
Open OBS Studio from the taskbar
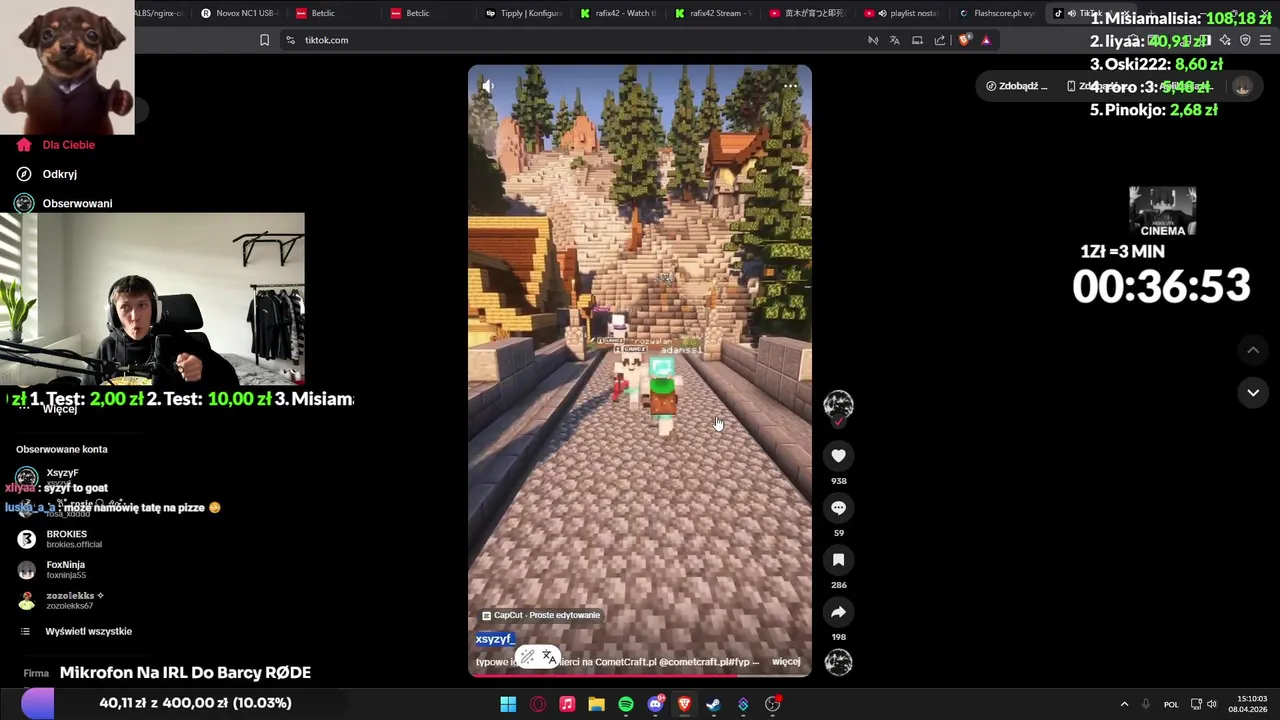(x=772, y=704)
